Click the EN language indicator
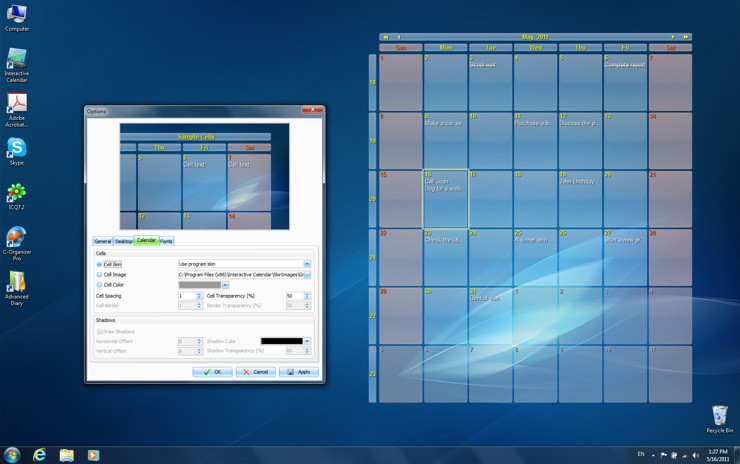Image resolution: width=740 pixels, height=464 pixels. 641,454
